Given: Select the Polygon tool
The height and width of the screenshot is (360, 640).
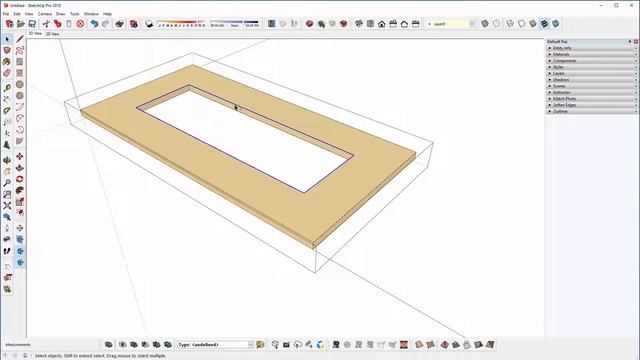Looking at the screenshot, I should pos(20,96).
